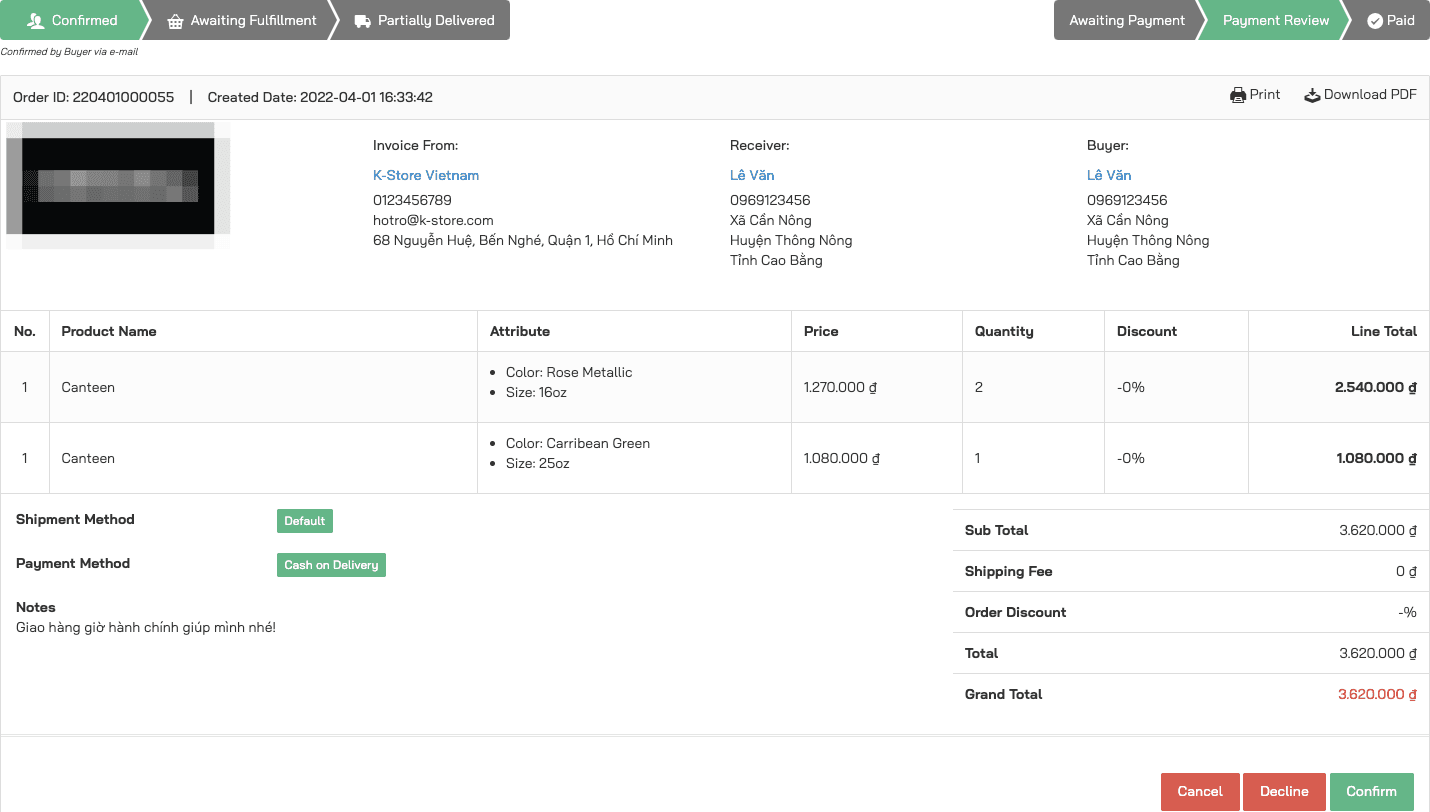The width and height of the screenshot is (1430, 812).
Task: Select the Awaiting Payment status step
Action: click(1126, 20)
